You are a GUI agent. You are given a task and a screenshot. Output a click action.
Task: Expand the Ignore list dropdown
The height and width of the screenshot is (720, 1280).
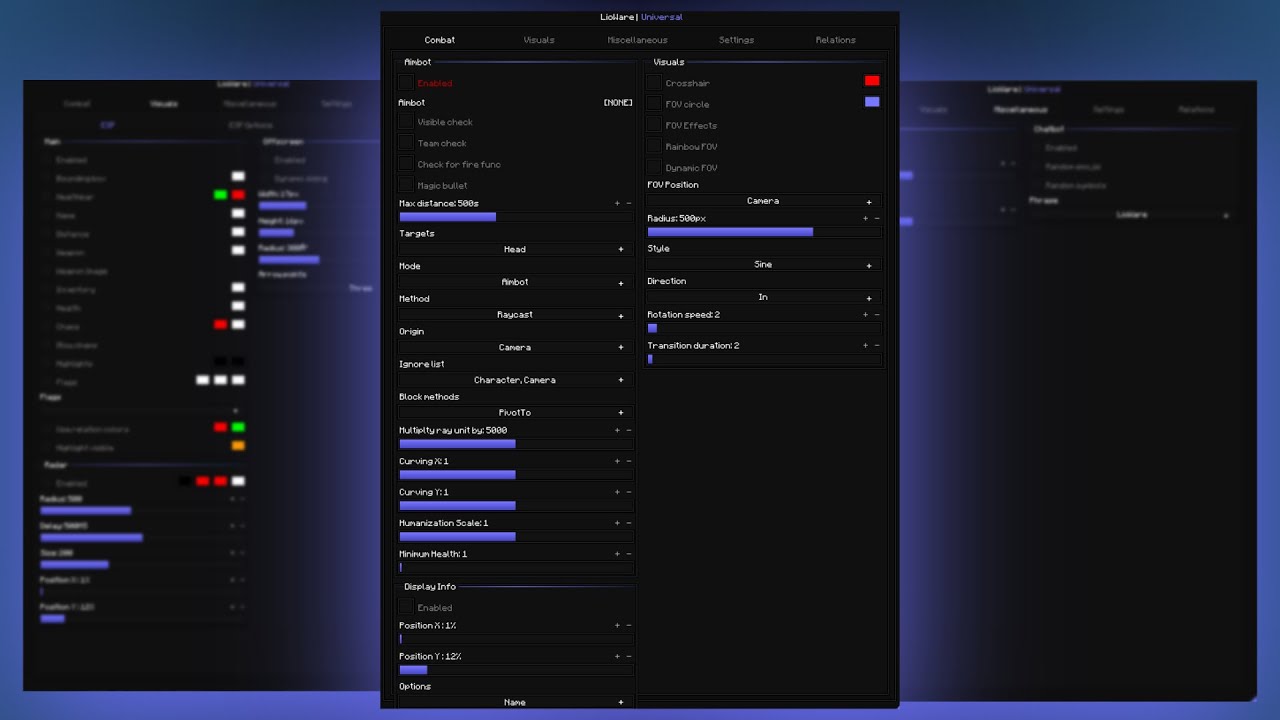[x=516, y=380]
